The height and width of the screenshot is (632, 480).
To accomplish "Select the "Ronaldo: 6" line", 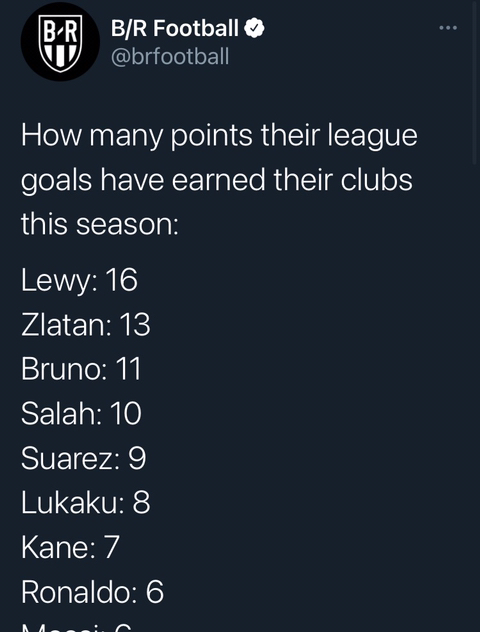I will (93, 592).
